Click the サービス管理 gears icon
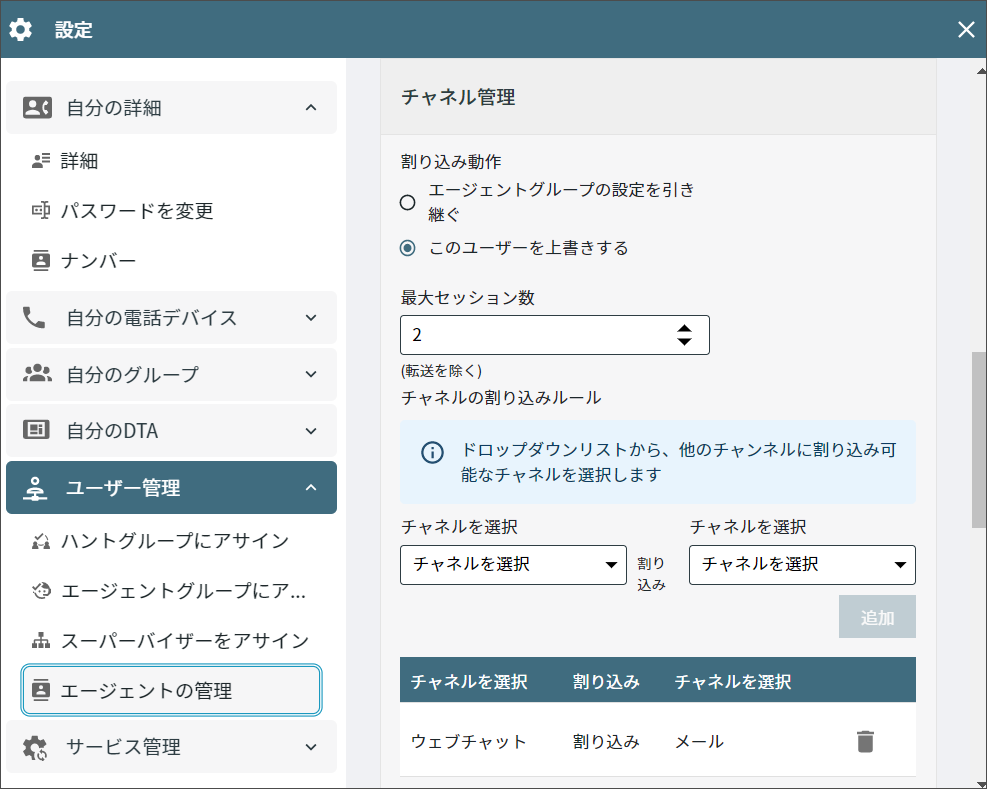Screen dimensions: 987x789 [35, 747]
